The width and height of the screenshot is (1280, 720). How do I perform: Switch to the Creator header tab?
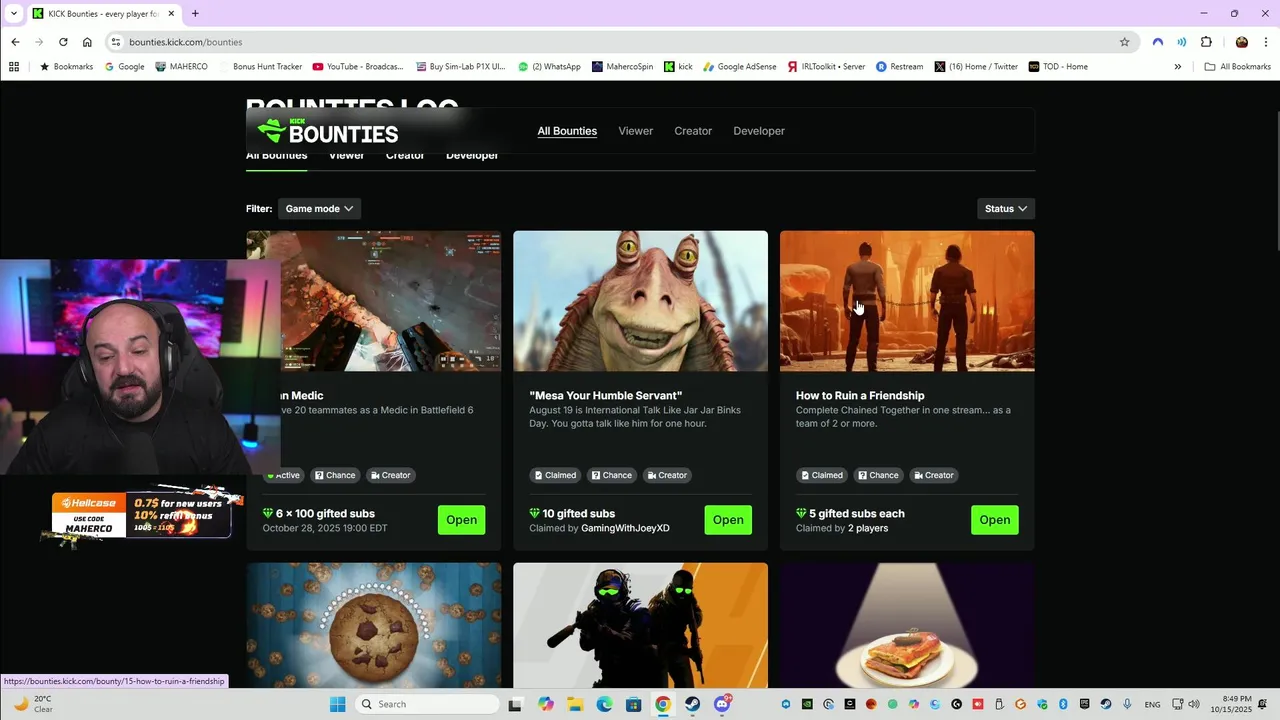(693, 131)
